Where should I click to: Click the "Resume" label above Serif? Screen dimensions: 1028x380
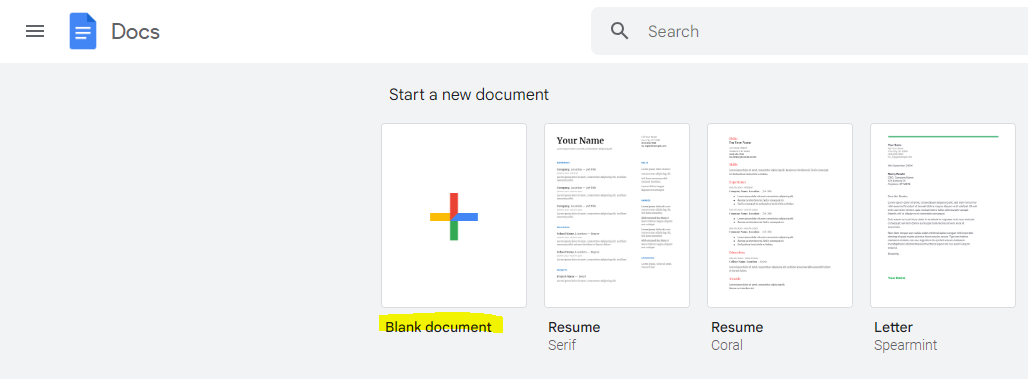[574, 327]
